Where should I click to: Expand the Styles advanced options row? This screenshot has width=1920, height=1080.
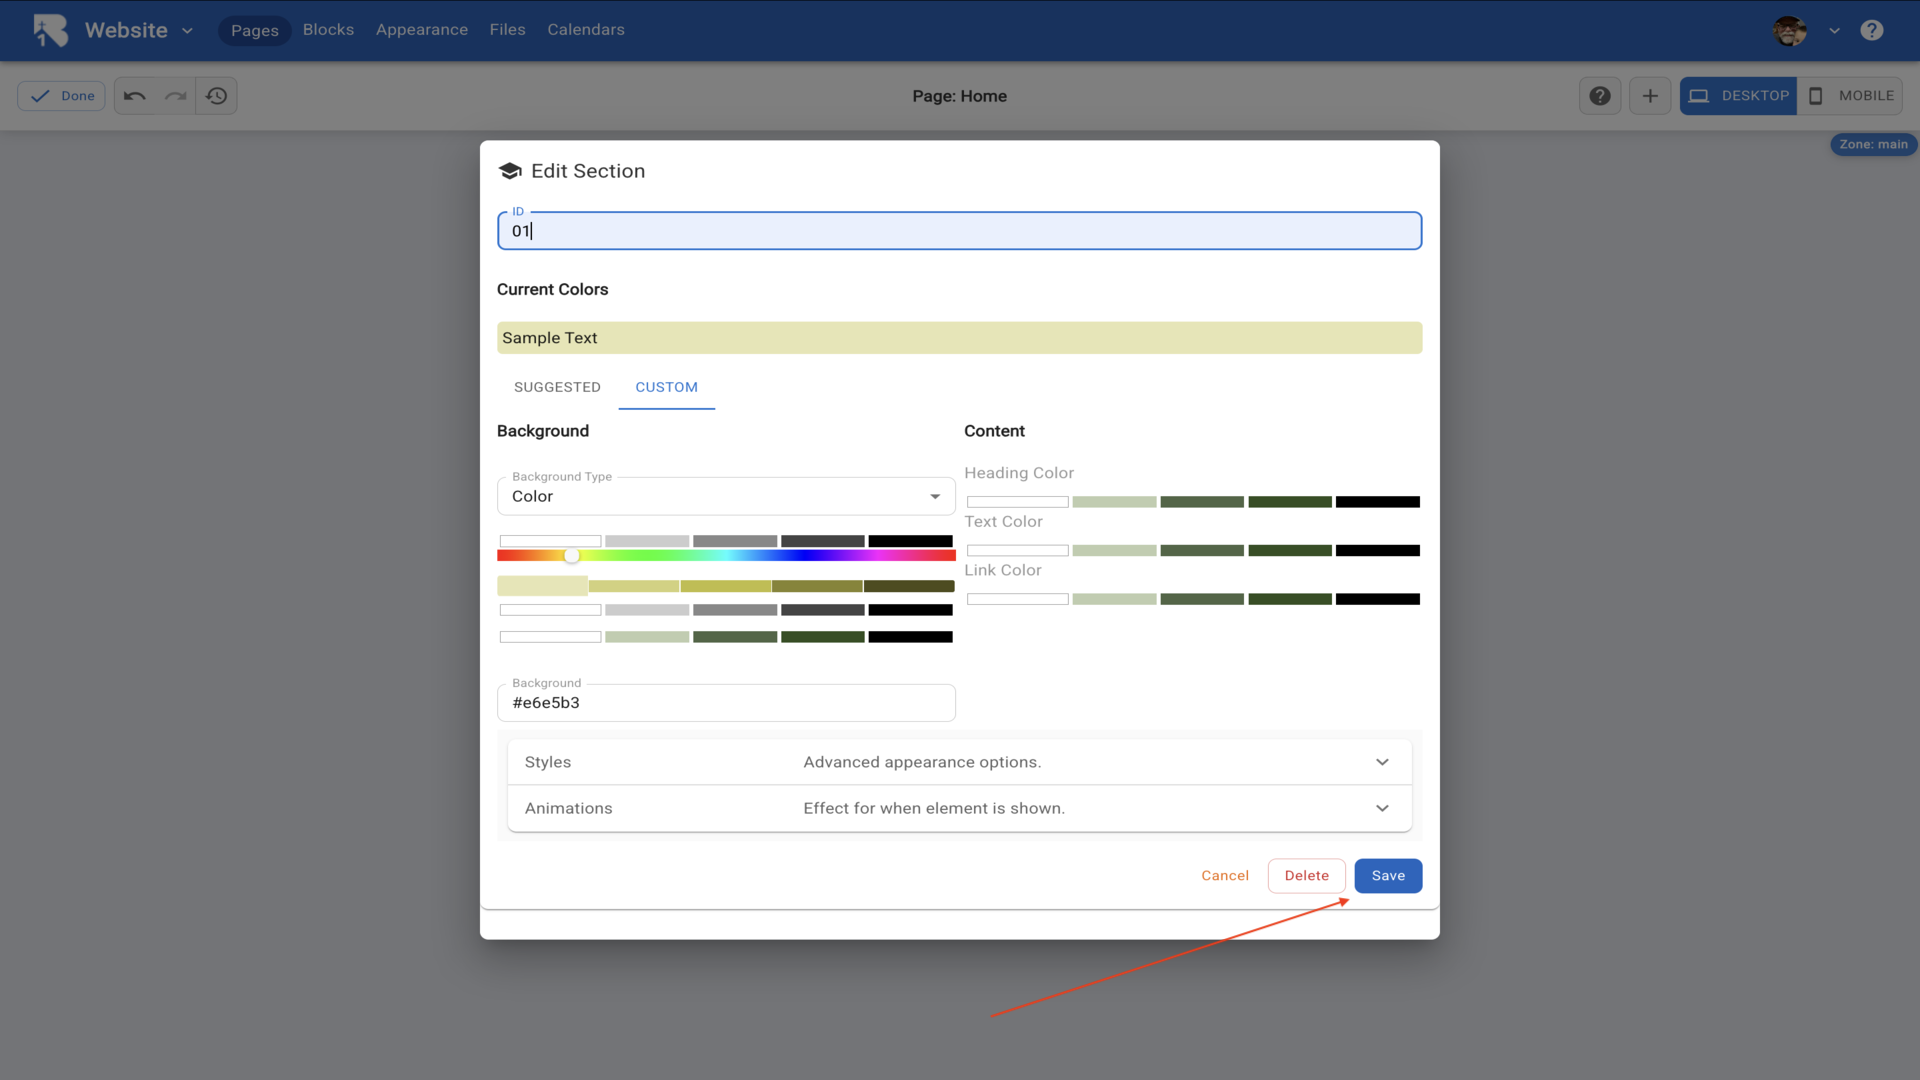(959, 762)
